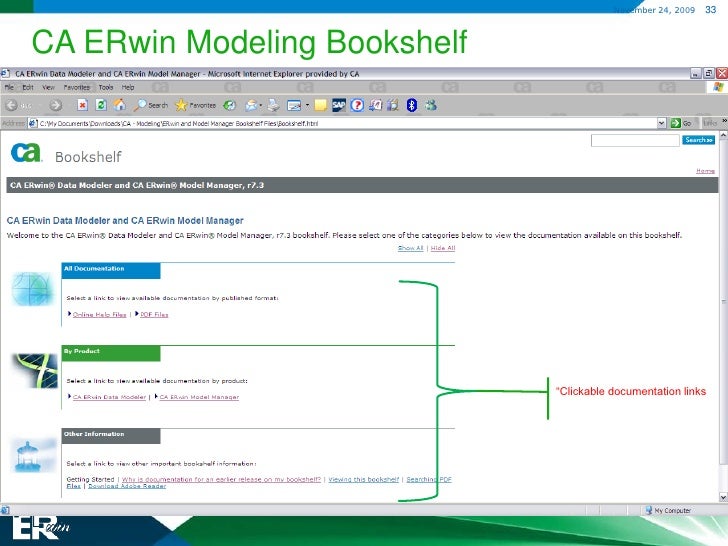This screenshot has width=728, height=546.
Task: Click the My Computer zone icon
Action: (x=649, y=510)
